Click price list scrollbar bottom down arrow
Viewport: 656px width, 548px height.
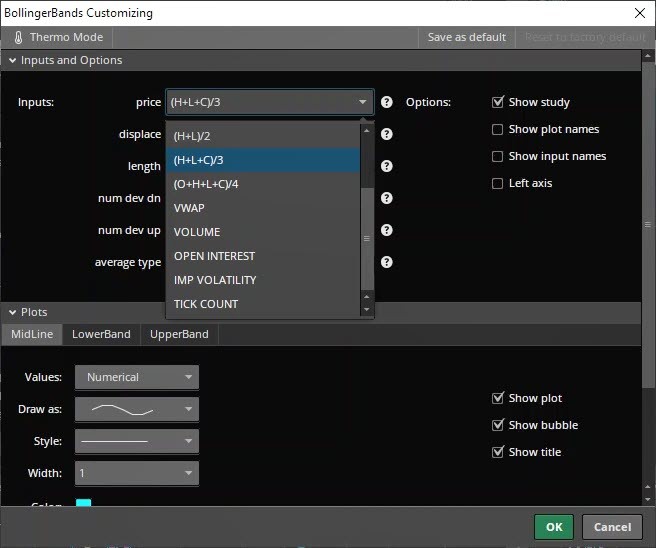click(x=367, y=310)
